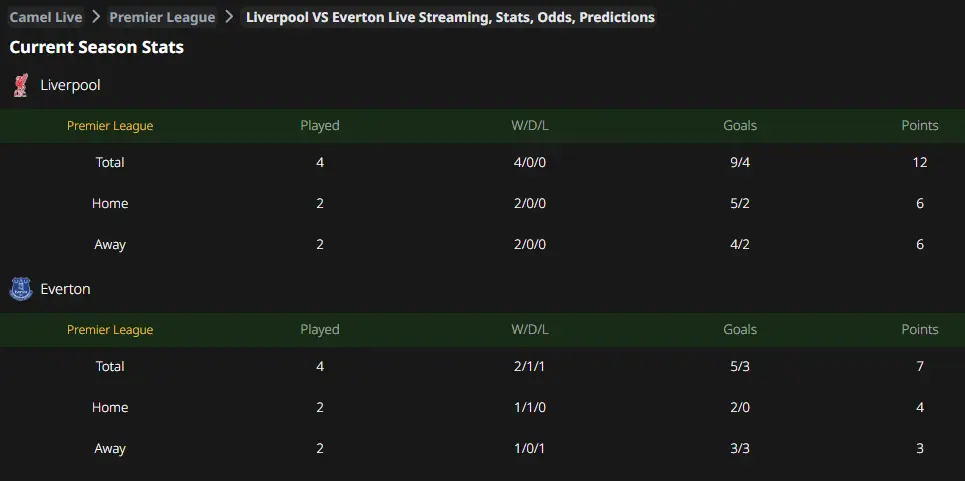
Task: Select Everton's Away row label
Action: (x=110, y=448)
